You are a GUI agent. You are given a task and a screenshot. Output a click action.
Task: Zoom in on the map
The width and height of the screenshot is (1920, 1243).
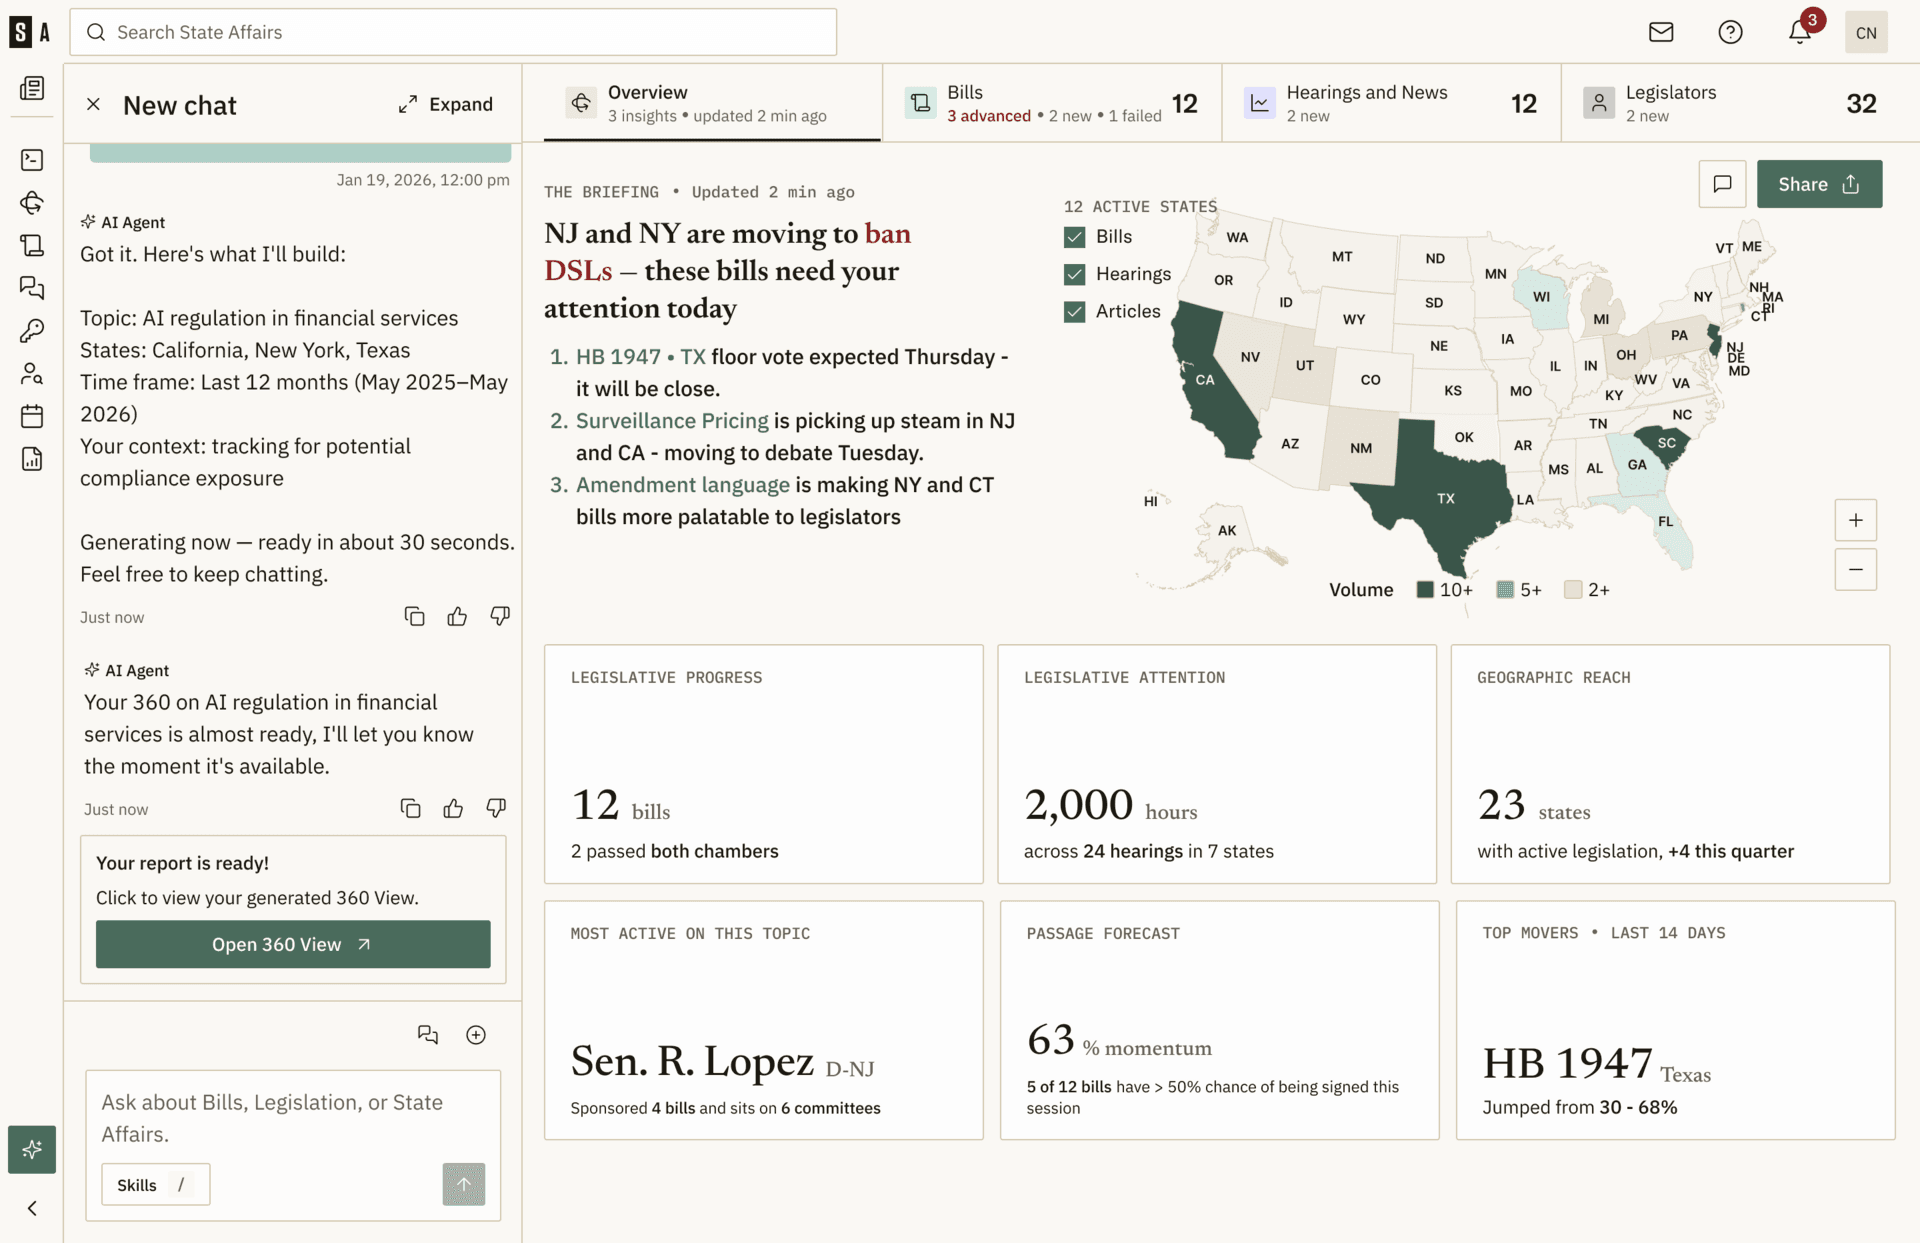1856,520
